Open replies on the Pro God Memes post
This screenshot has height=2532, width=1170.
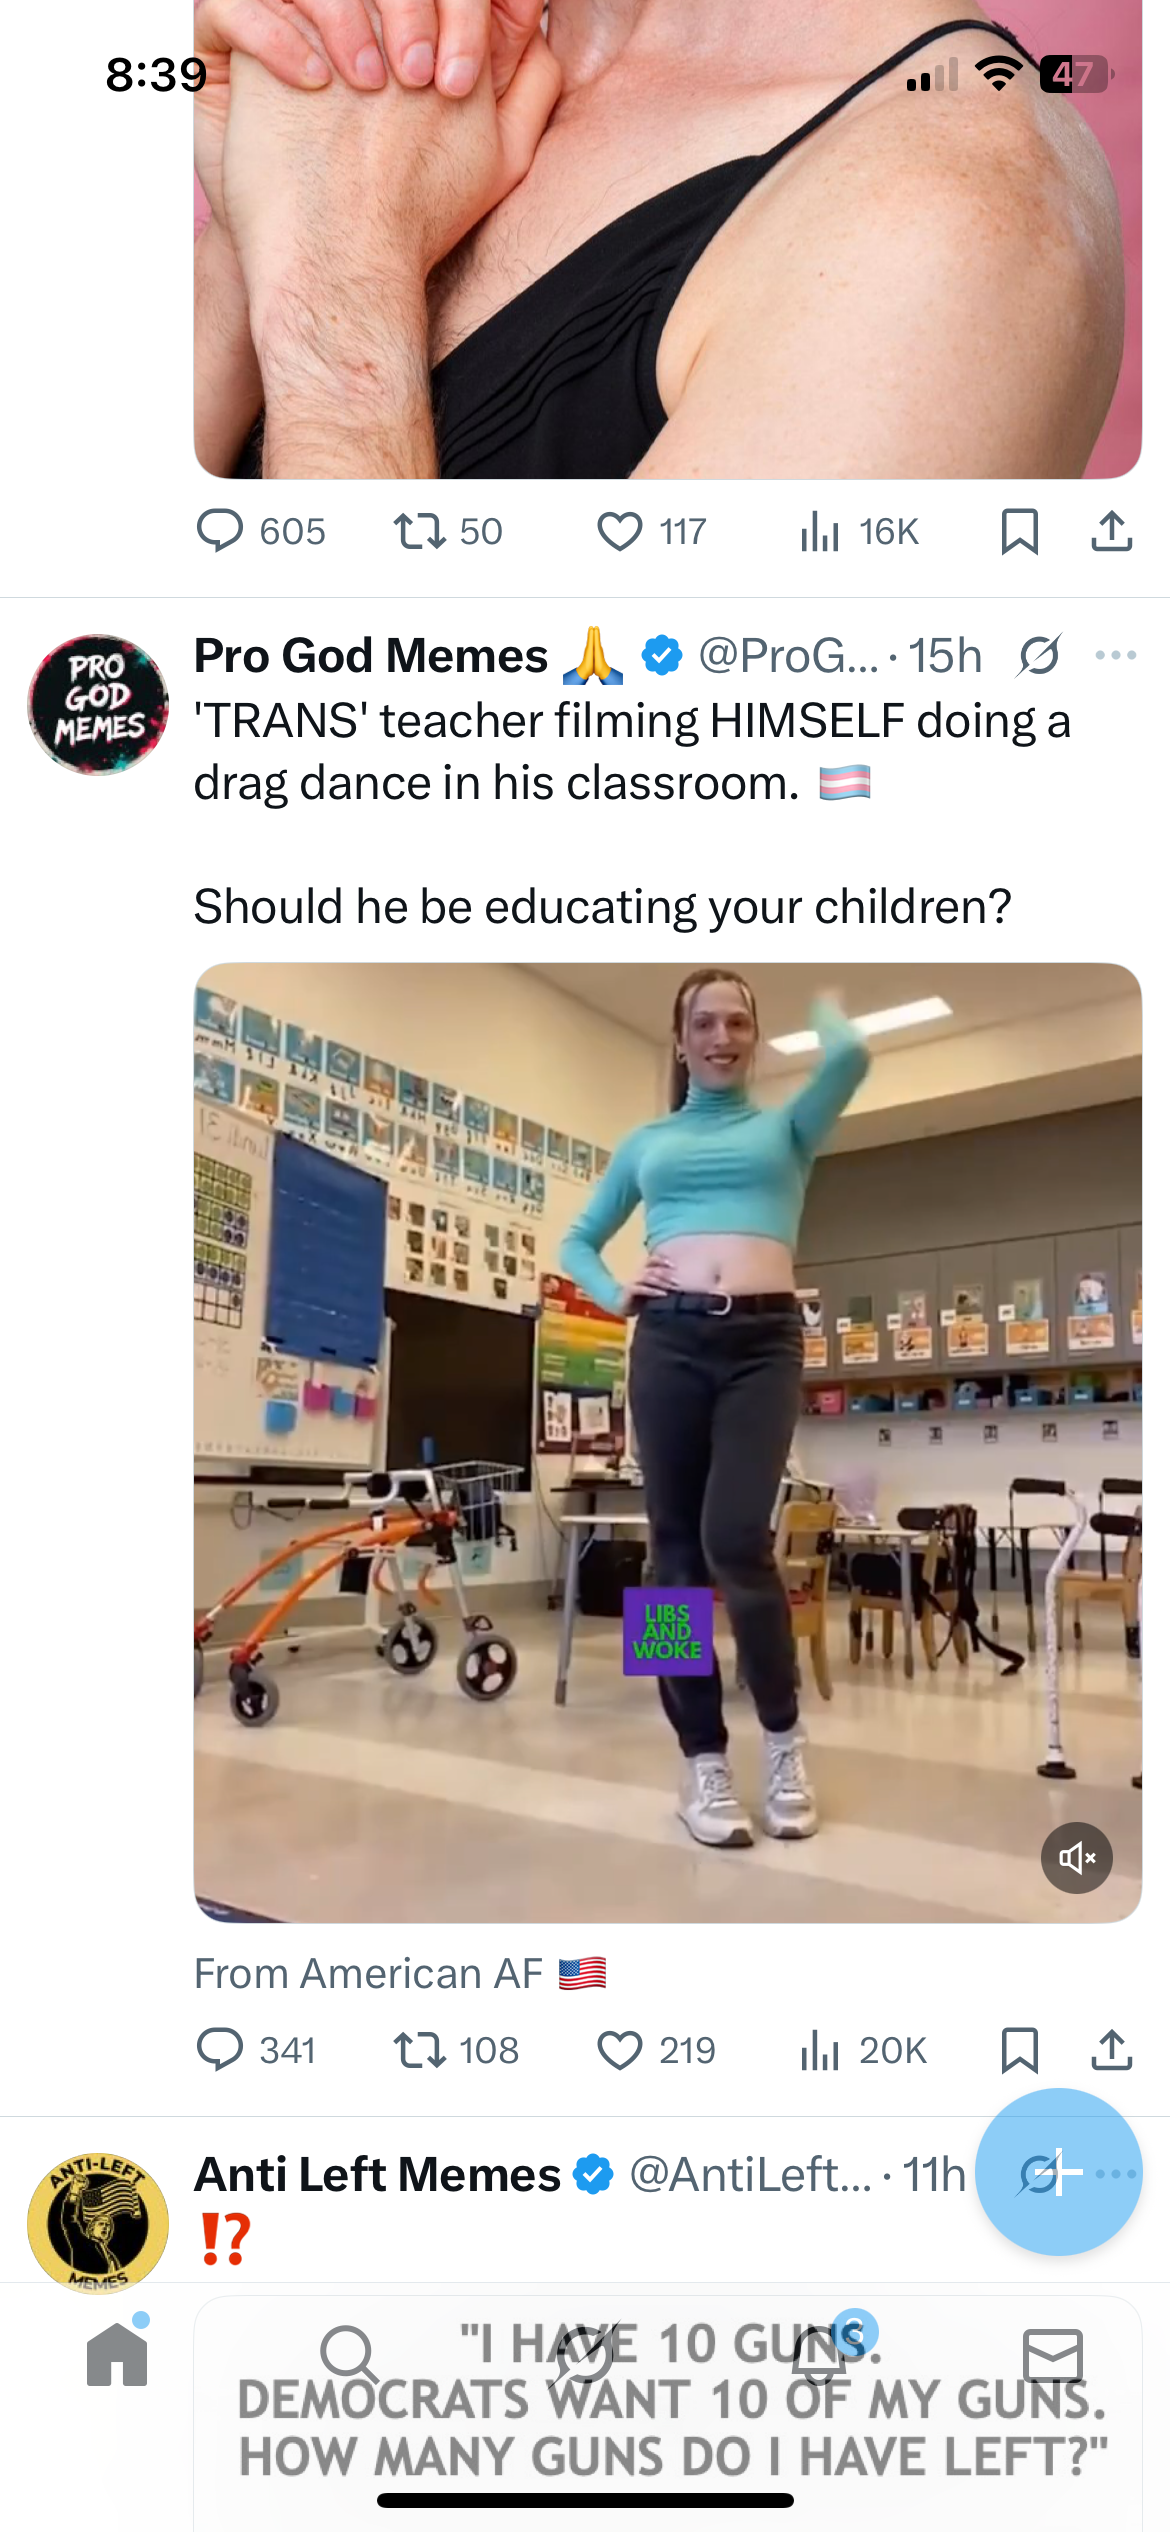(255, 2050)
